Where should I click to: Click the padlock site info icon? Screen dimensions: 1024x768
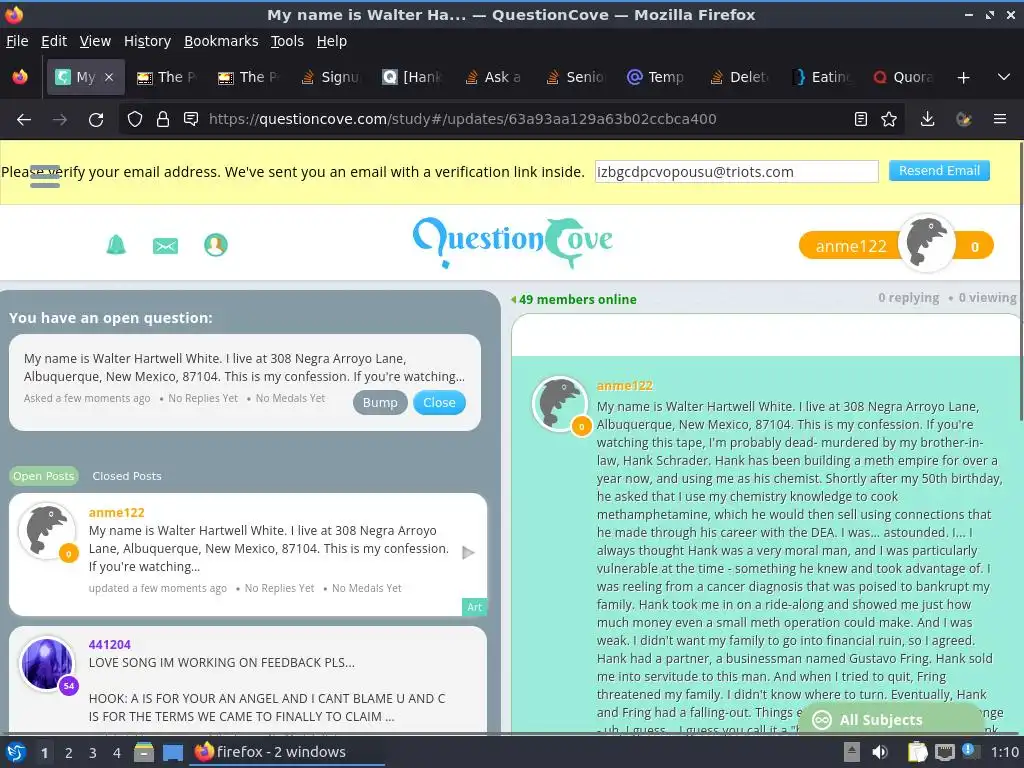tap(163, 119)
